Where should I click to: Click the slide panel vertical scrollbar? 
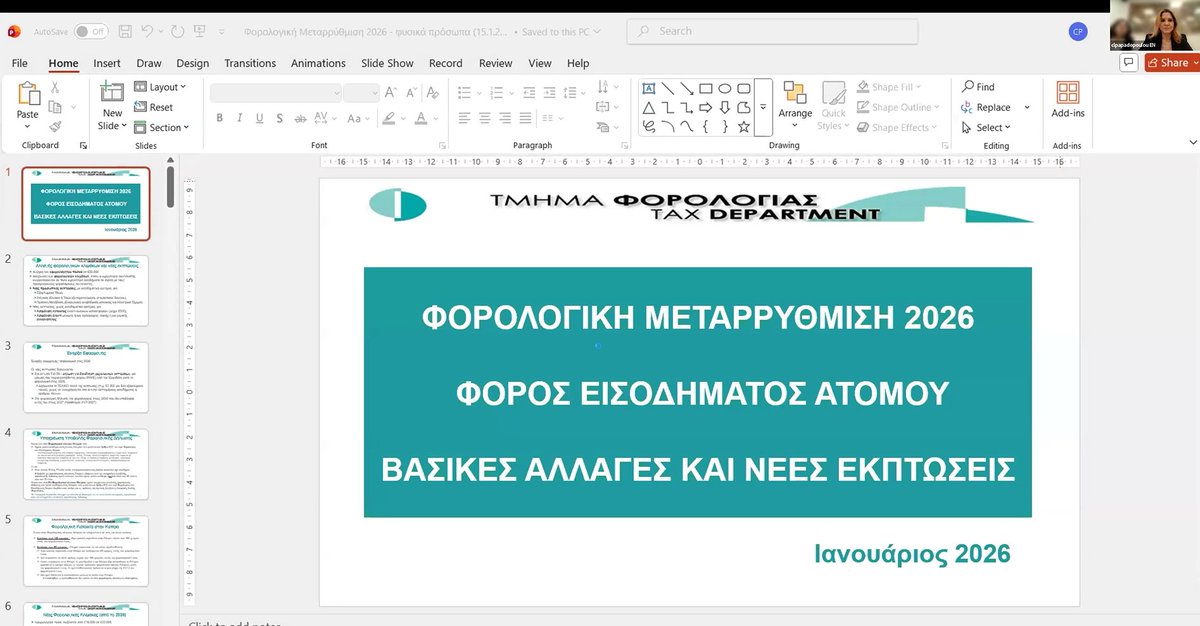(x=170, y=186)
